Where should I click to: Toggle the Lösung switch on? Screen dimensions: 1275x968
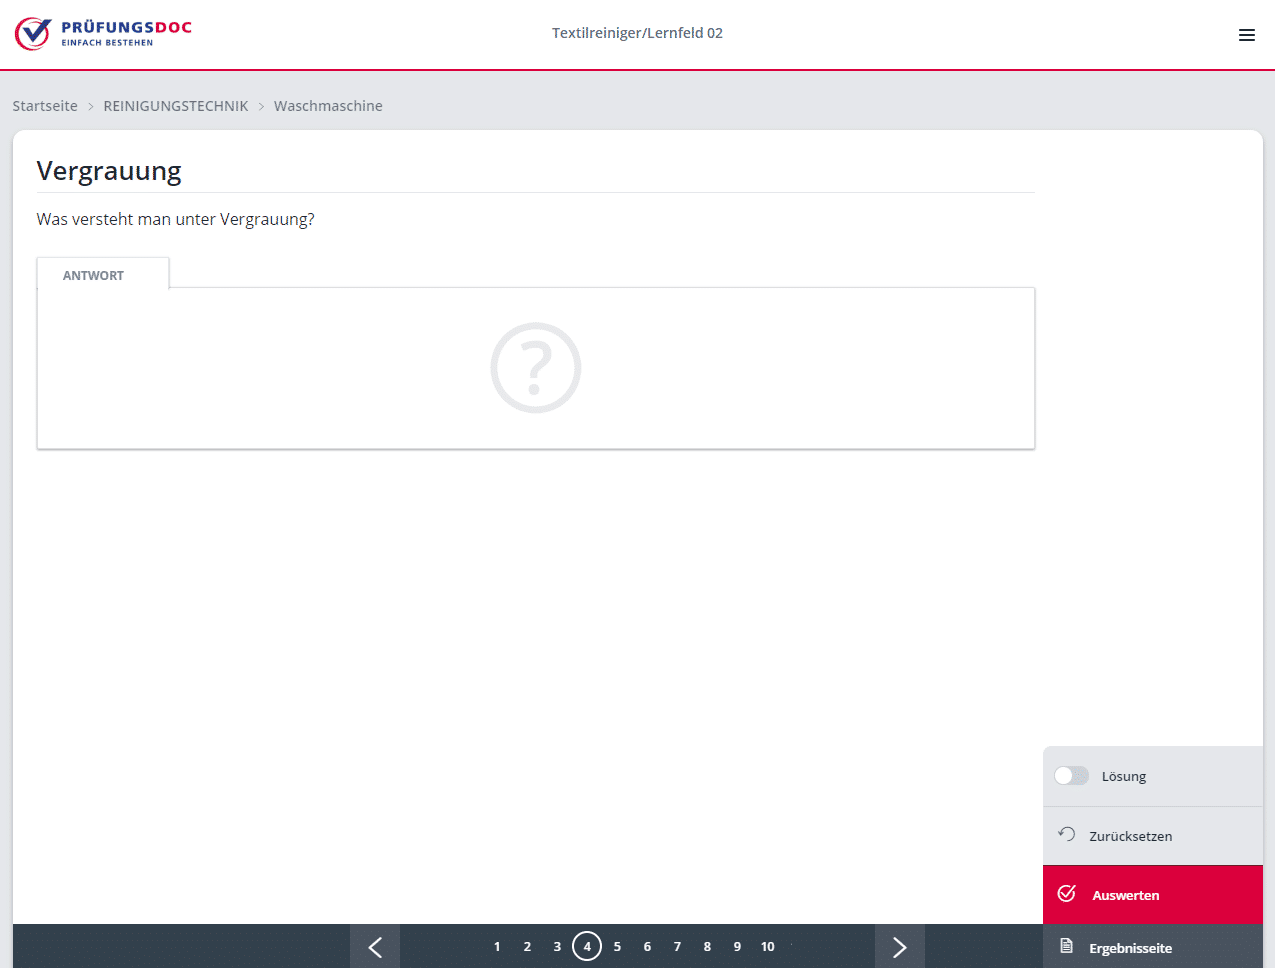click(x=1071, y=776)
